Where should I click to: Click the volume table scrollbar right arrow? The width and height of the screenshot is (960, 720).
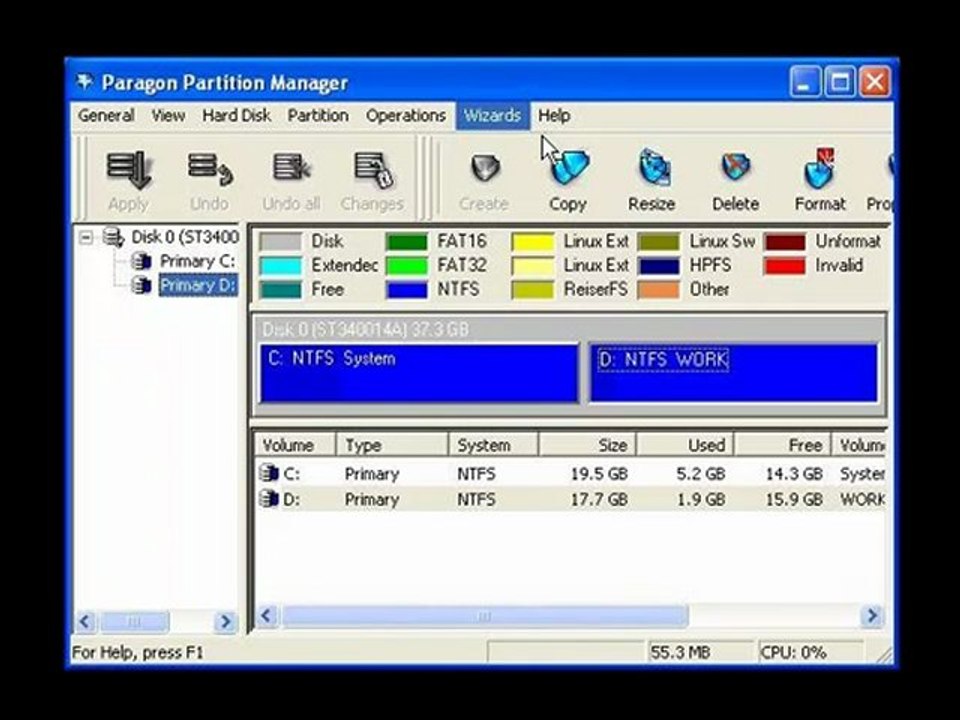click(872, 615)
